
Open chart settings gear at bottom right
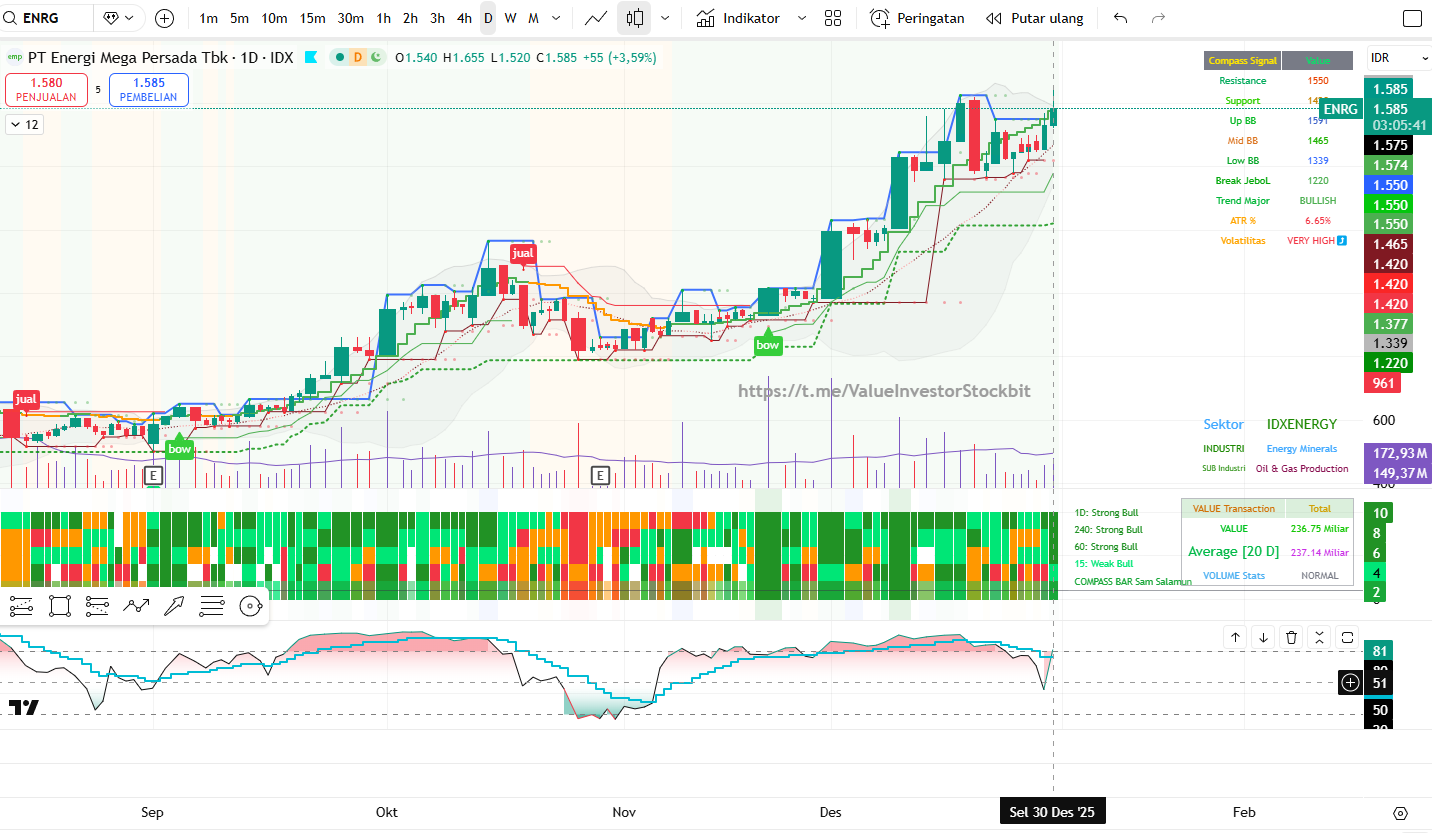pyautogui.click(x=1400, y=812)
